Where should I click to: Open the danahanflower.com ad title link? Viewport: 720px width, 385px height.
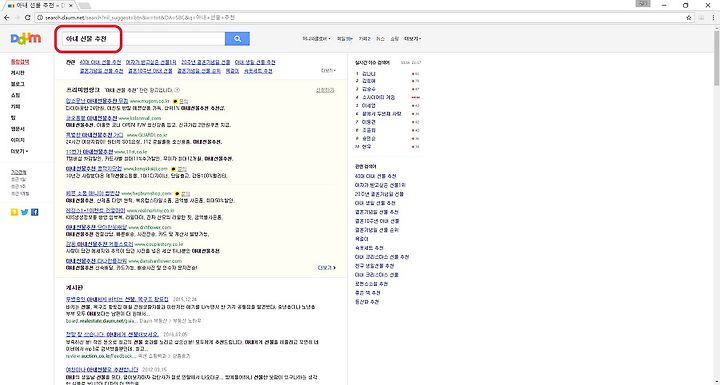pyautogui.click(x=96, y=261)
